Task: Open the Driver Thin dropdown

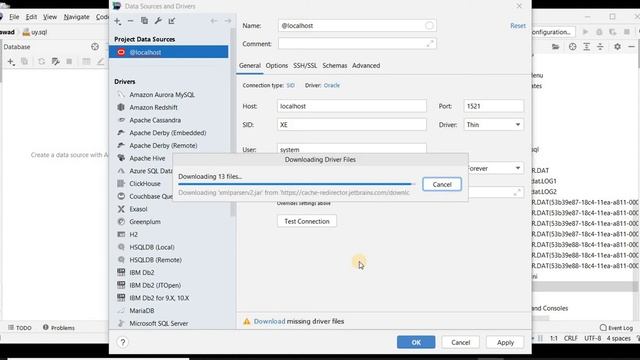Action: click(x=493, y=124)
